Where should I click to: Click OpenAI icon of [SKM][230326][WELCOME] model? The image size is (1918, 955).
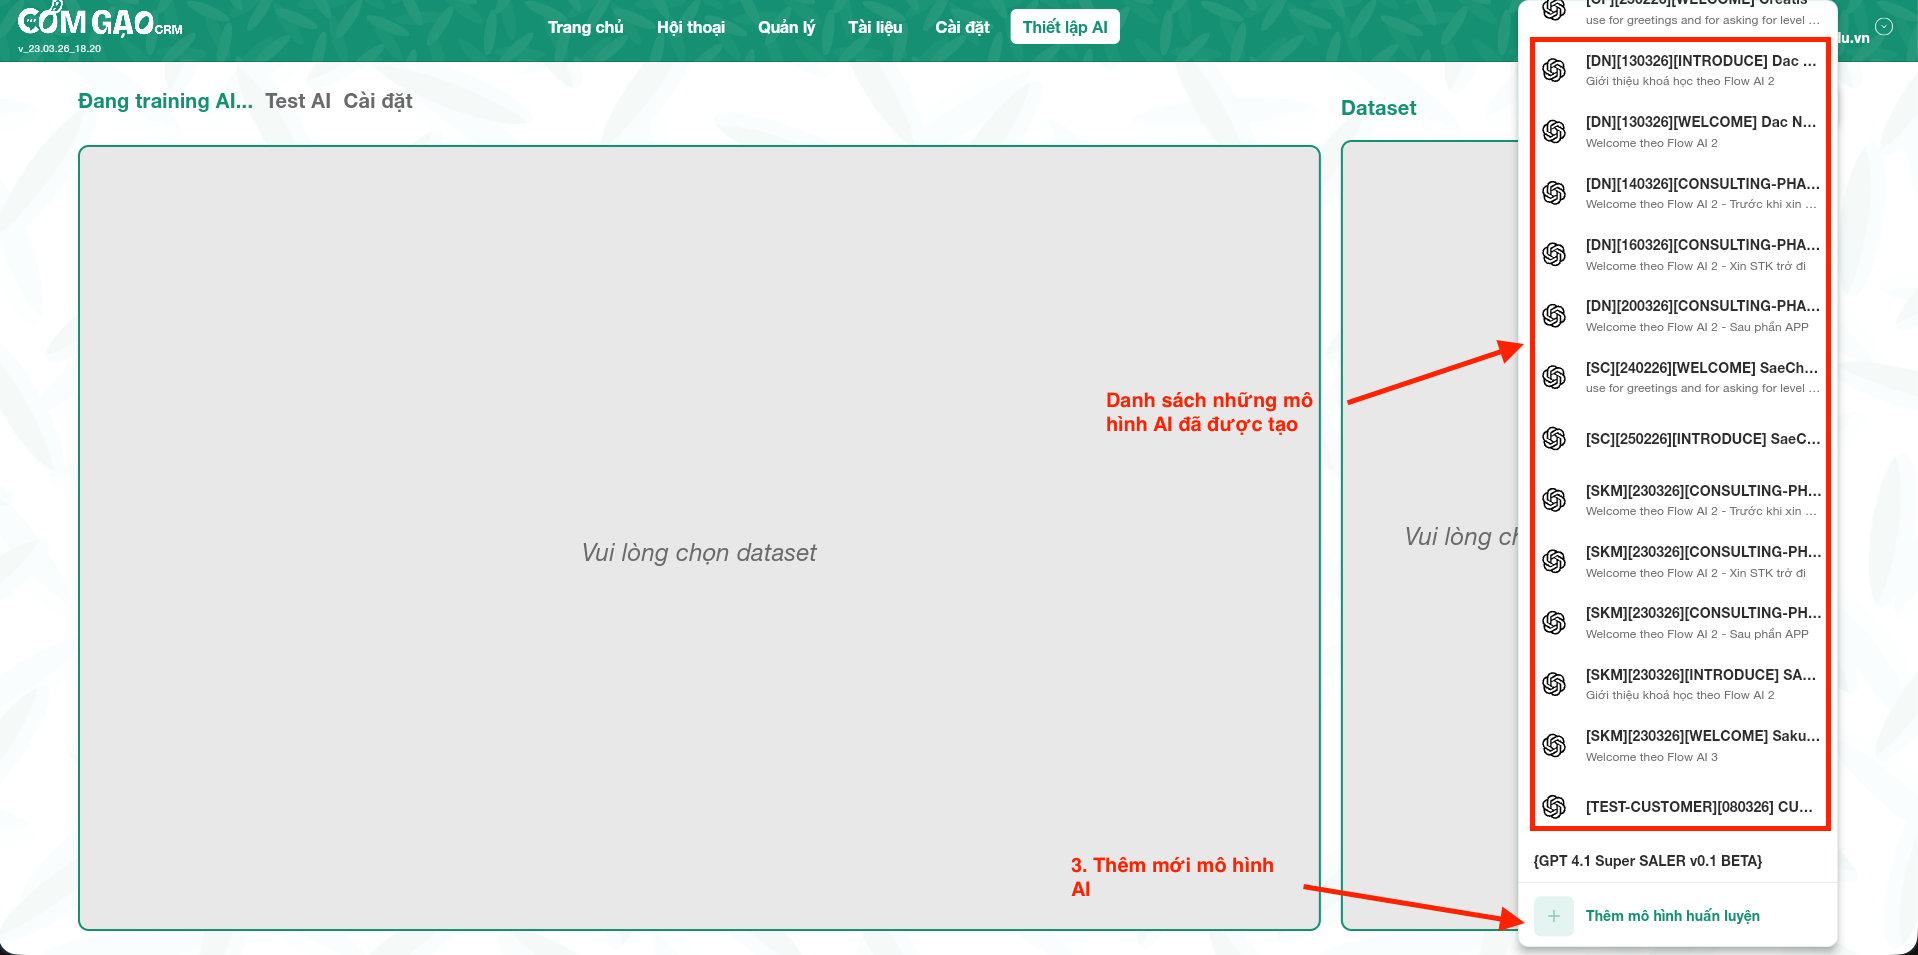(1554, 746)
